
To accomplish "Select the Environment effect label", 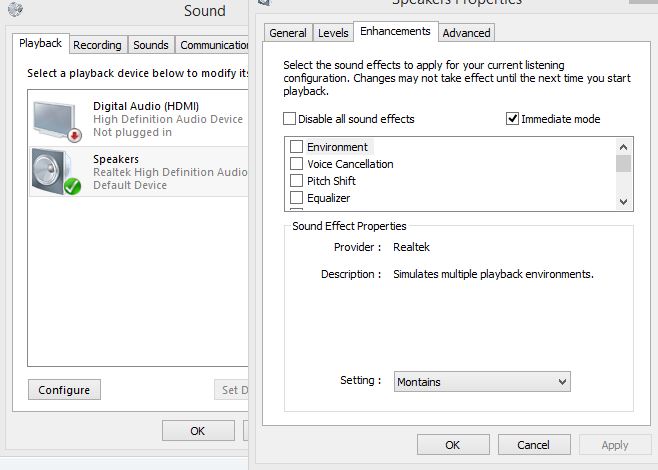I will (x=337, y=147).
